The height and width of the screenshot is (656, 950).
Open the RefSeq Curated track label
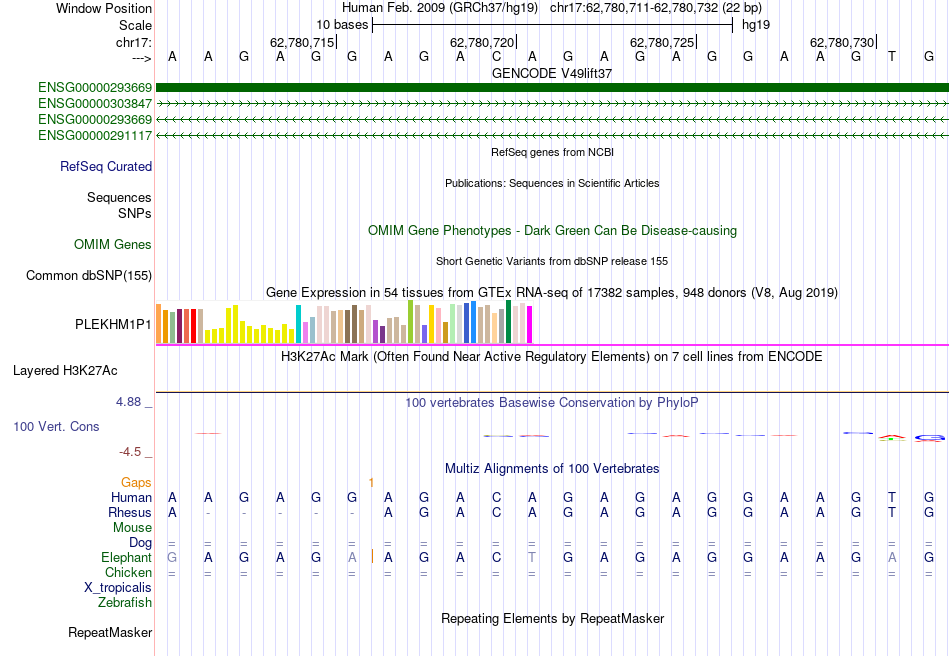click(x=105, y=167)
